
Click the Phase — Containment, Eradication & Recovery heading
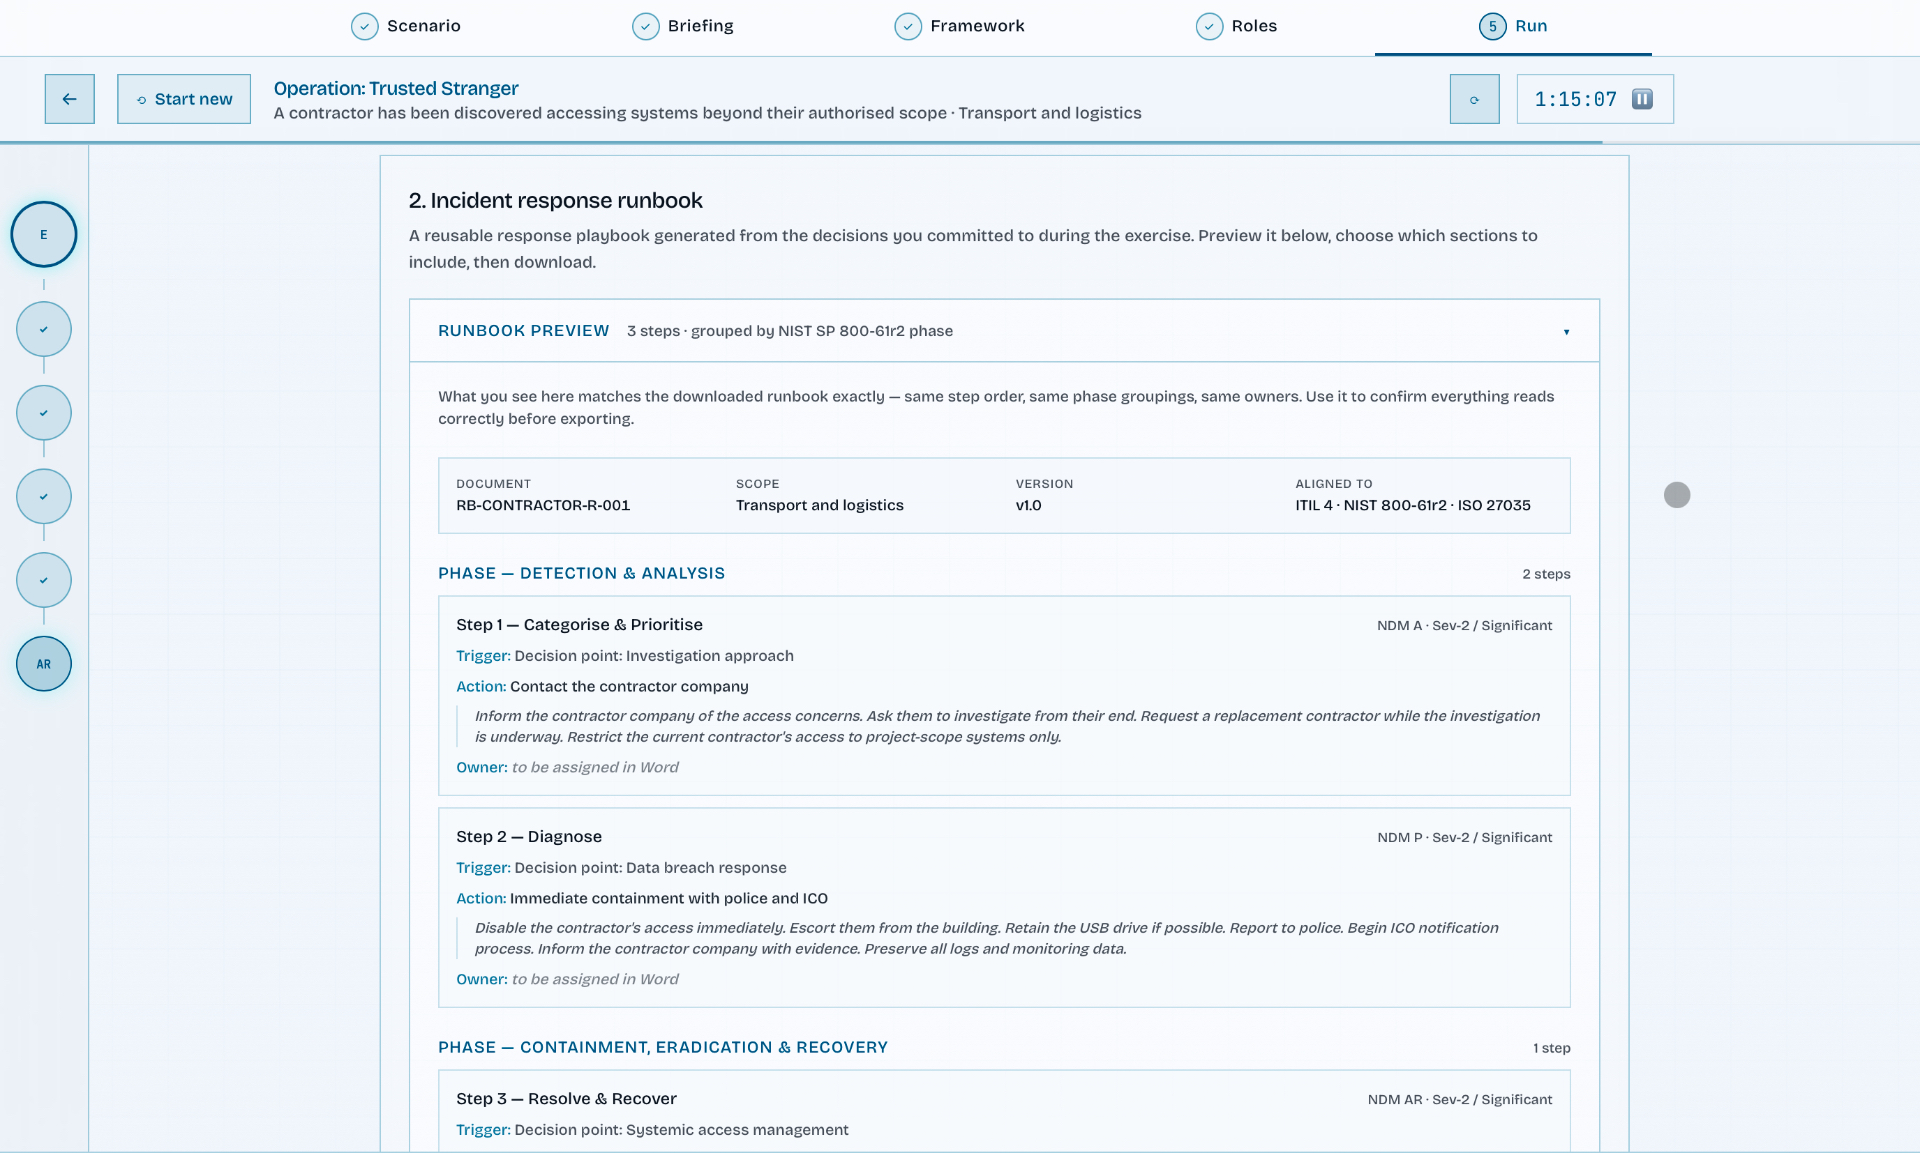pos(663,1047)
